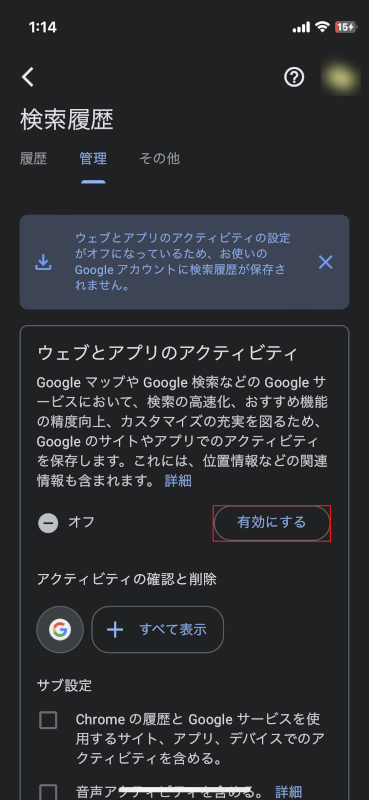Tap the download icon in the info banner
369x800 pixels.
coord(44,262)
